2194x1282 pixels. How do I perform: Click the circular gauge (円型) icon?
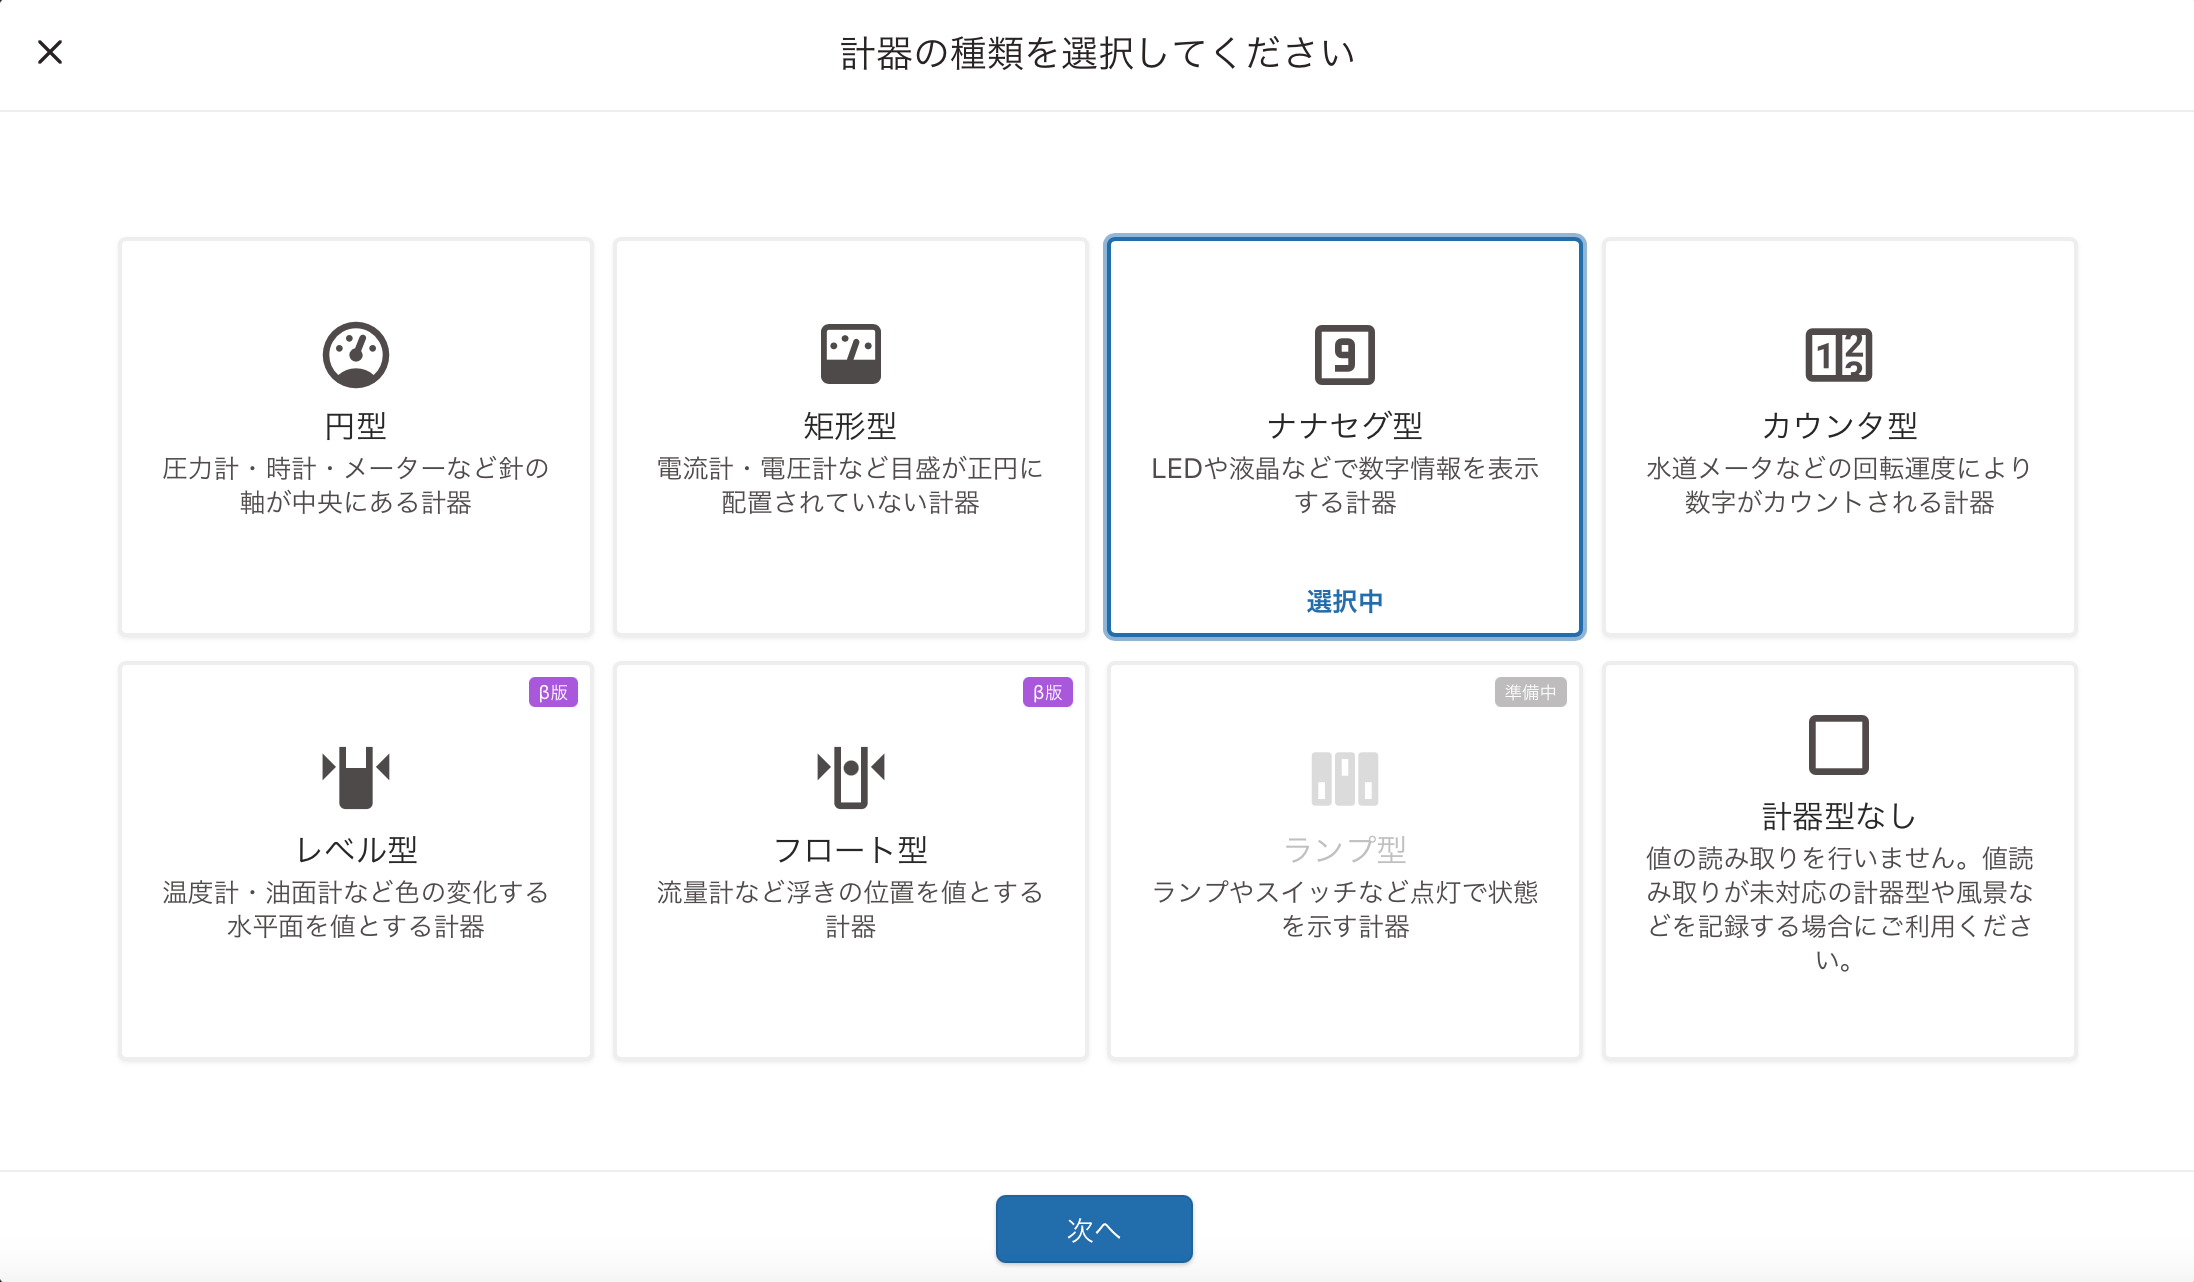point(355,355)
